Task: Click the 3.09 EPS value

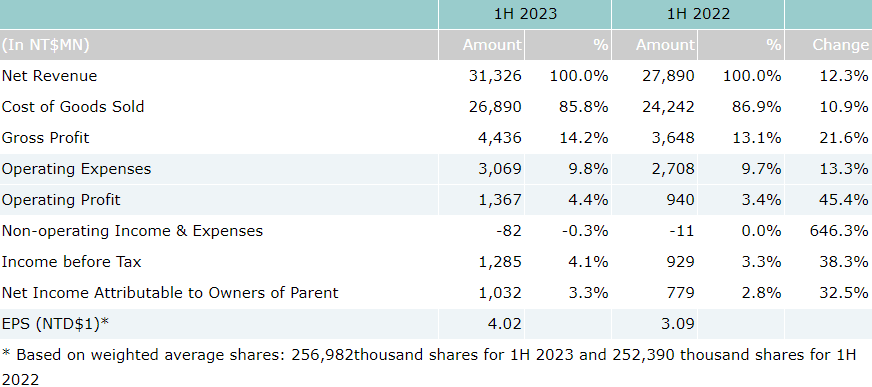Action: (678, 324)
